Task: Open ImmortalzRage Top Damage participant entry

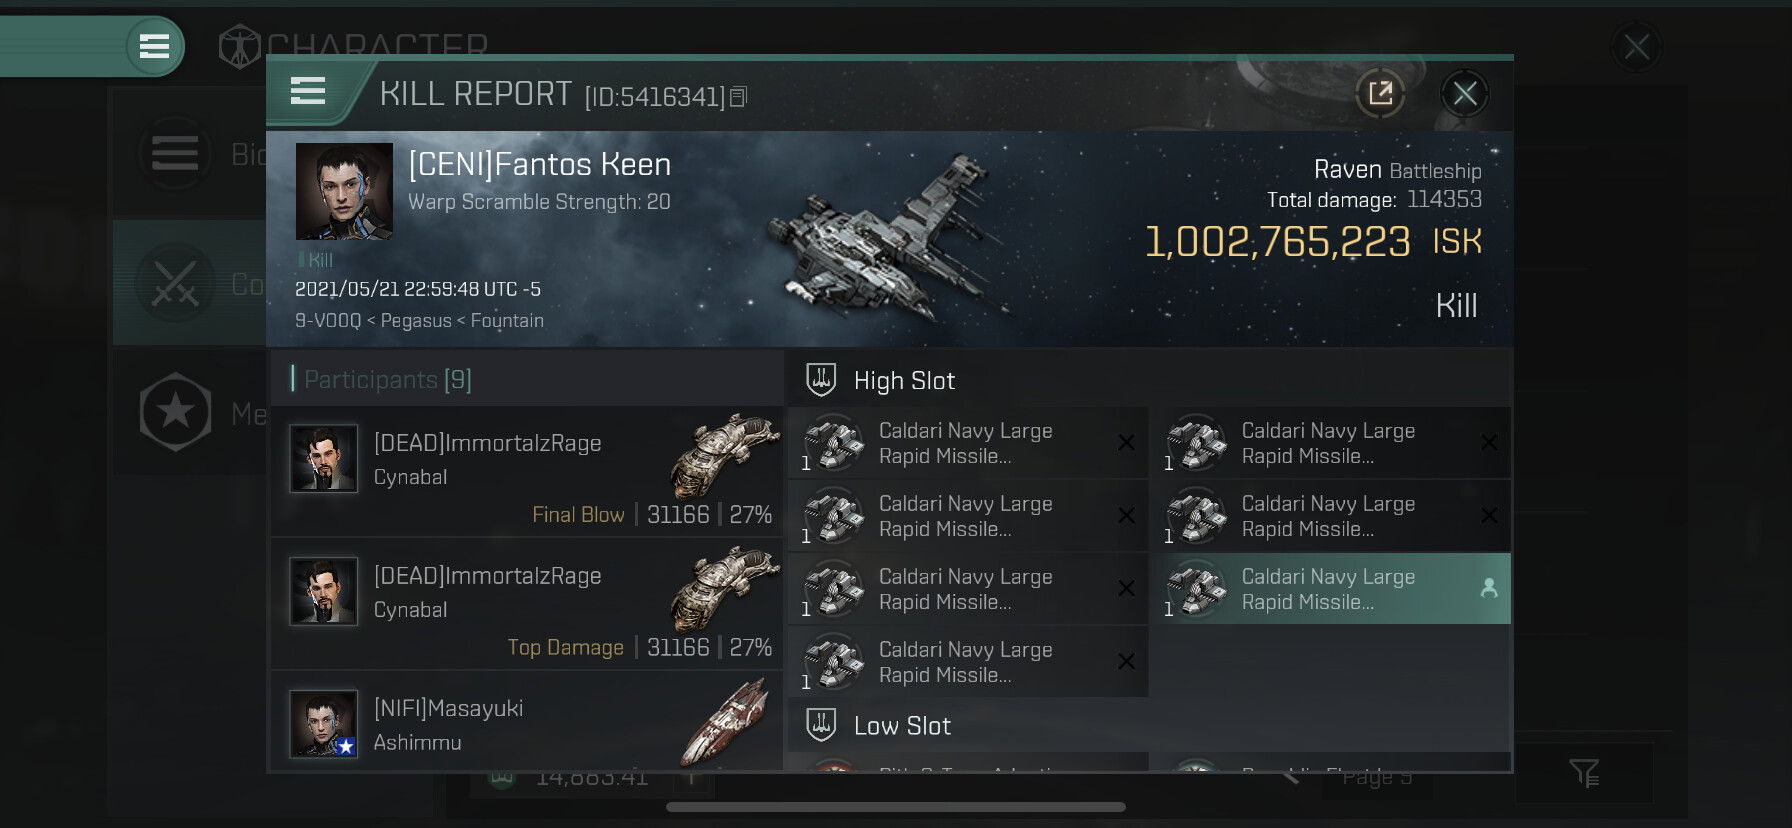Action: pos(526,604)
